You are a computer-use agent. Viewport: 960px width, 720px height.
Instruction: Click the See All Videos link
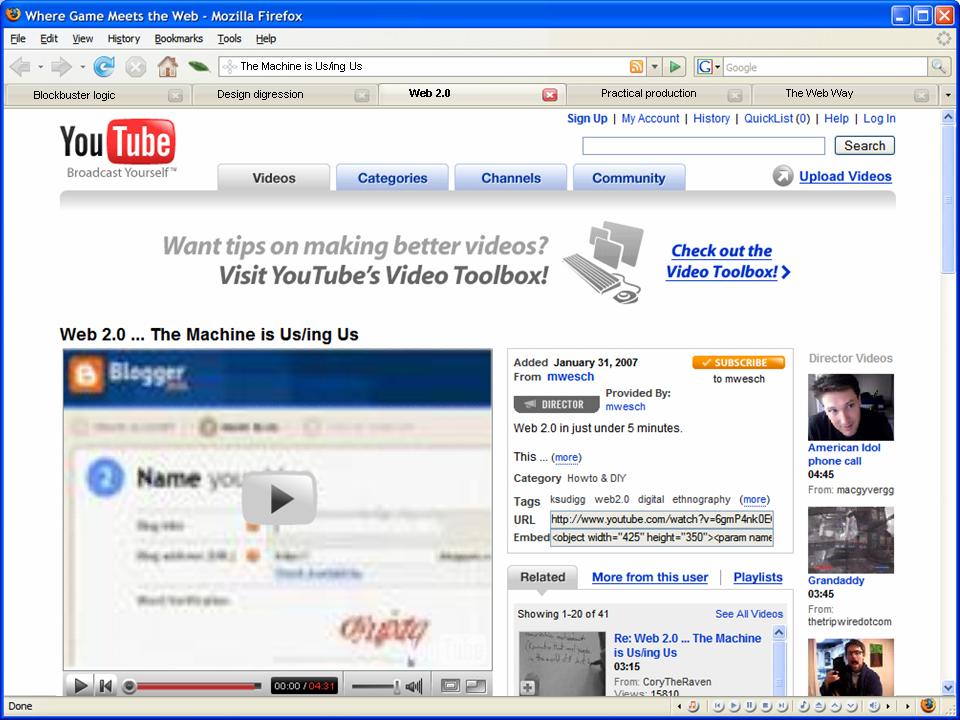pyautogui.click(x=749, y=614)
